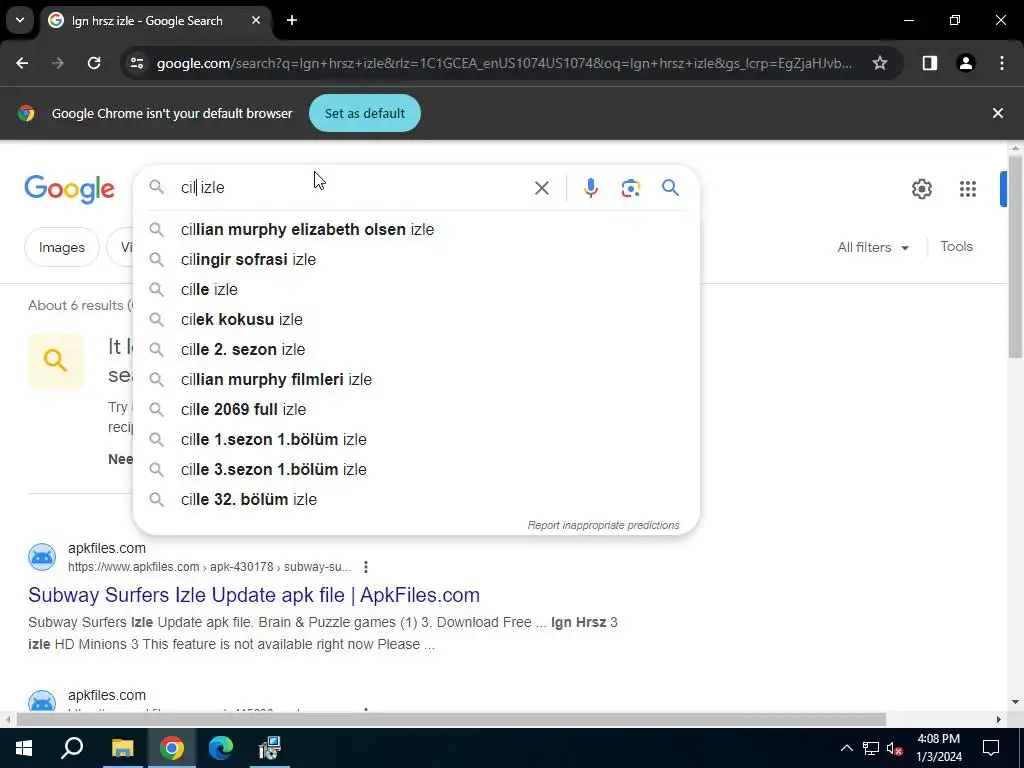Image resolution: width=1024 pixels, height=768 pixels.
Task: Open search Tools
Action: [x=956, y=246]
